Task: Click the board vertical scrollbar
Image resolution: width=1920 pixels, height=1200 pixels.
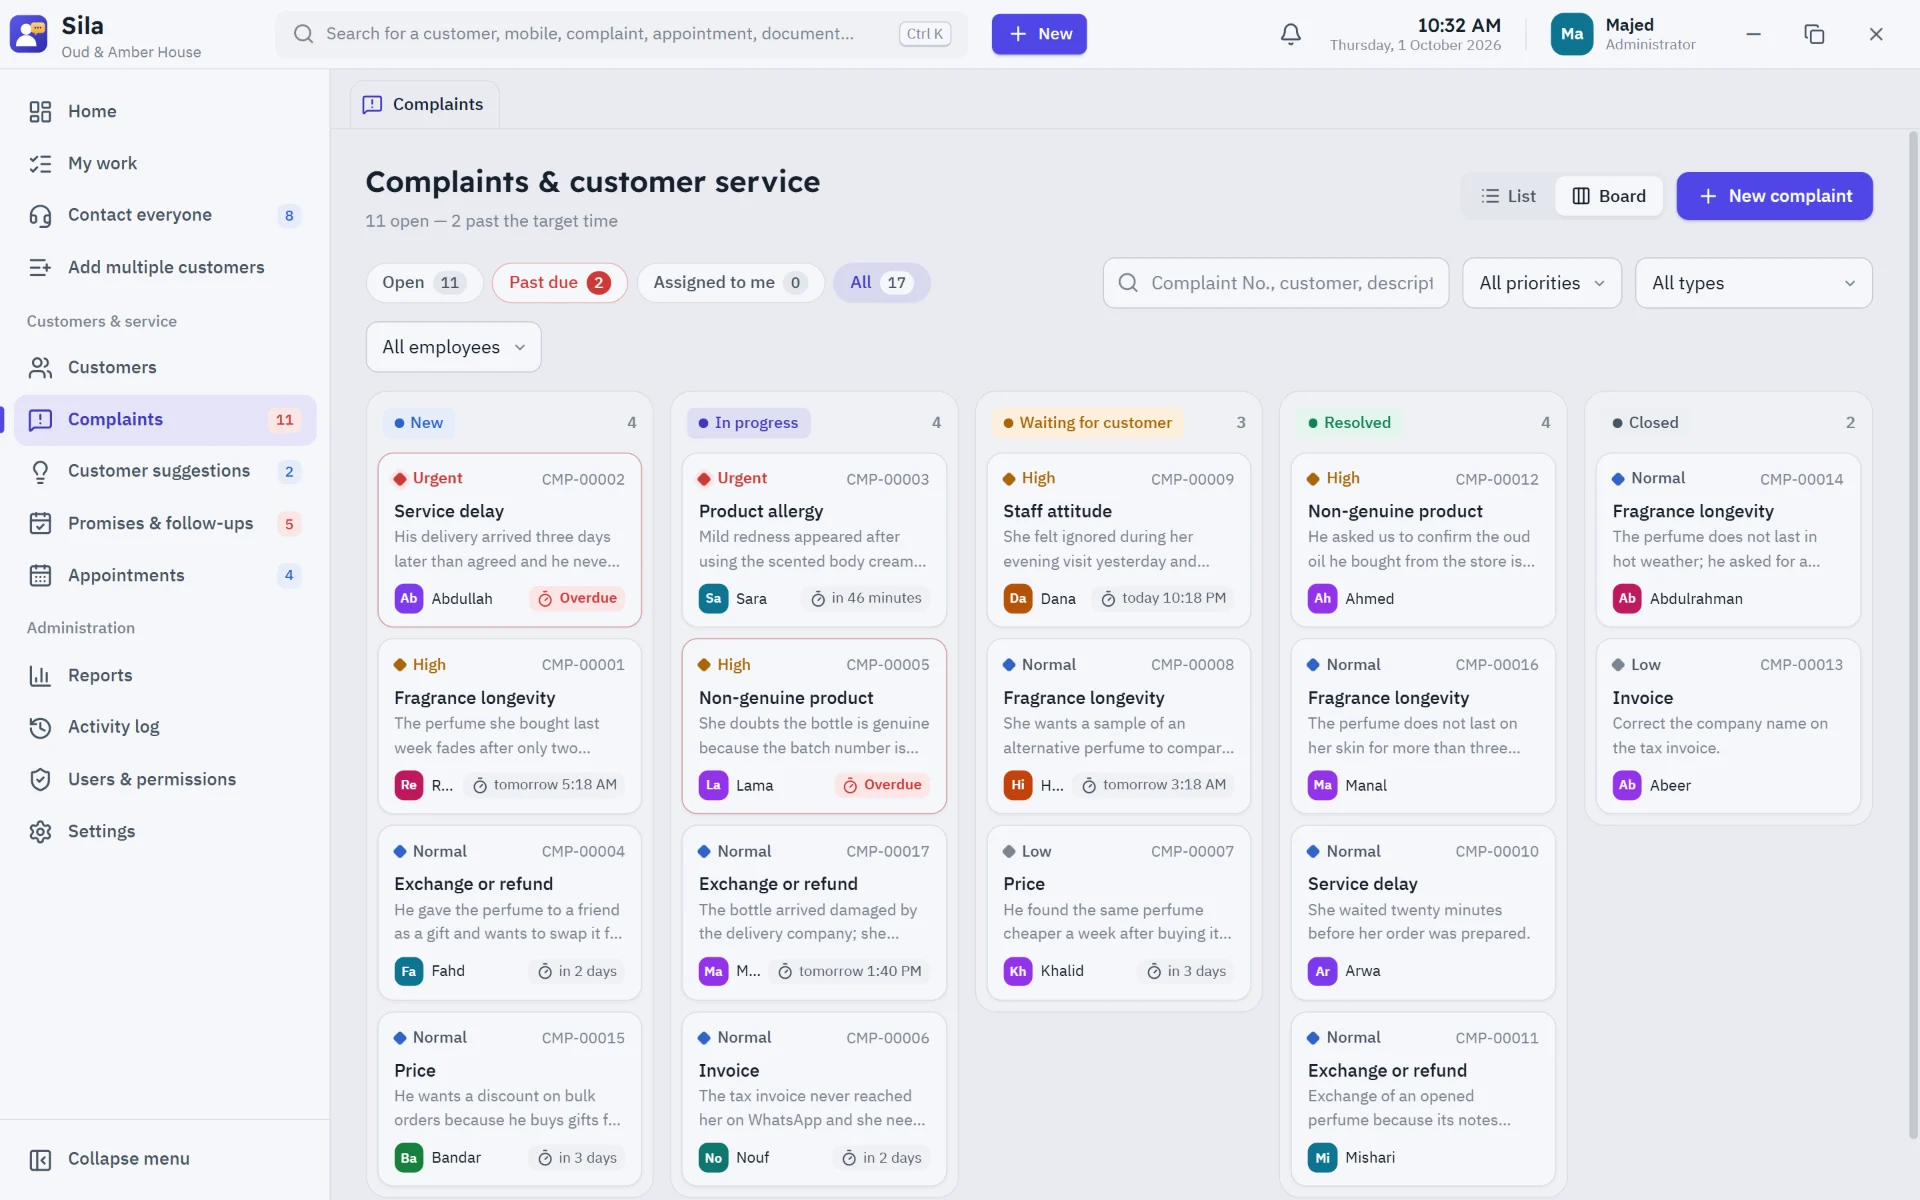Action: [x=1912, y=635]
